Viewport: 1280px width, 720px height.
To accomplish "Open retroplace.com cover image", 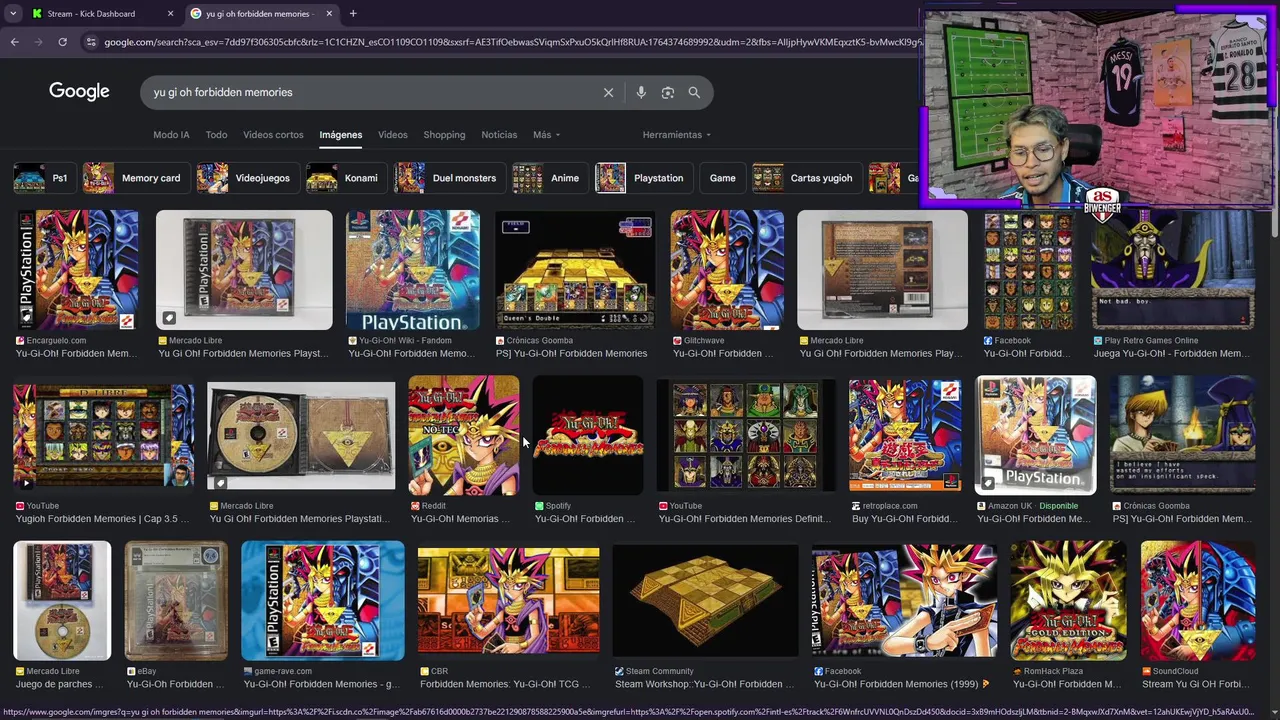I will point(905,435).
